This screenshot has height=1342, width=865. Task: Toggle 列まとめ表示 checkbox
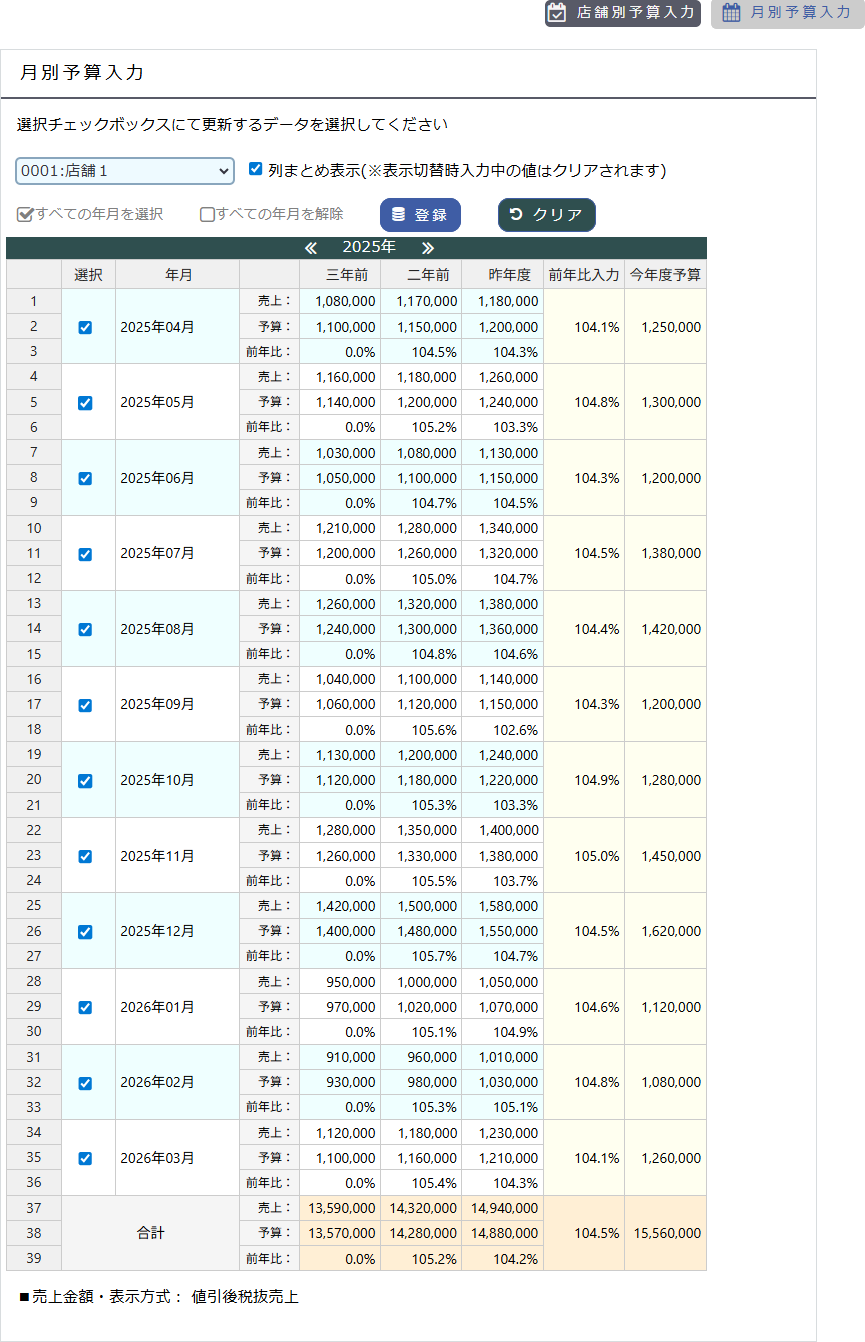coord(255,170)
